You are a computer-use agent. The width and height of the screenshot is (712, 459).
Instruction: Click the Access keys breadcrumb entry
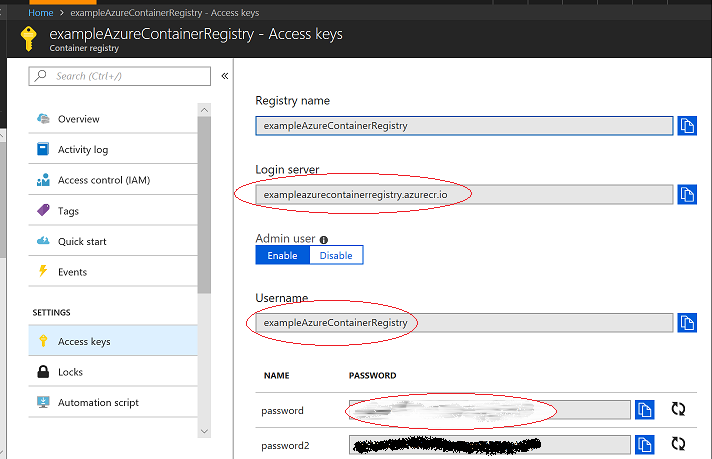click(164, 13)
